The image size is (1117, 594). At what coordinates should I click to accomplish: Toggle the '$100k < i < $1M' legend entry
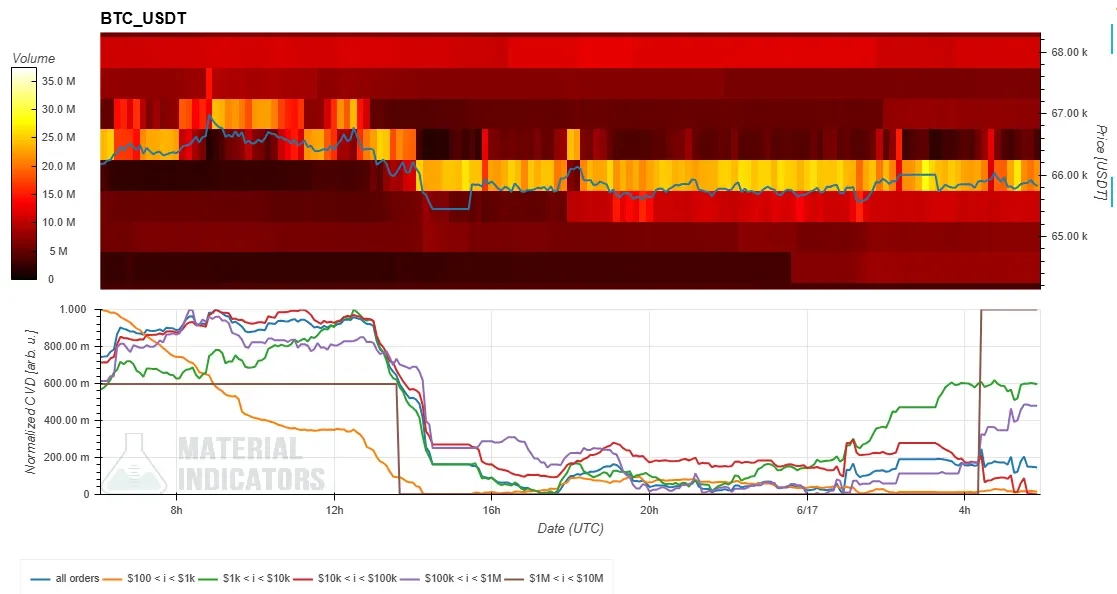450,578
